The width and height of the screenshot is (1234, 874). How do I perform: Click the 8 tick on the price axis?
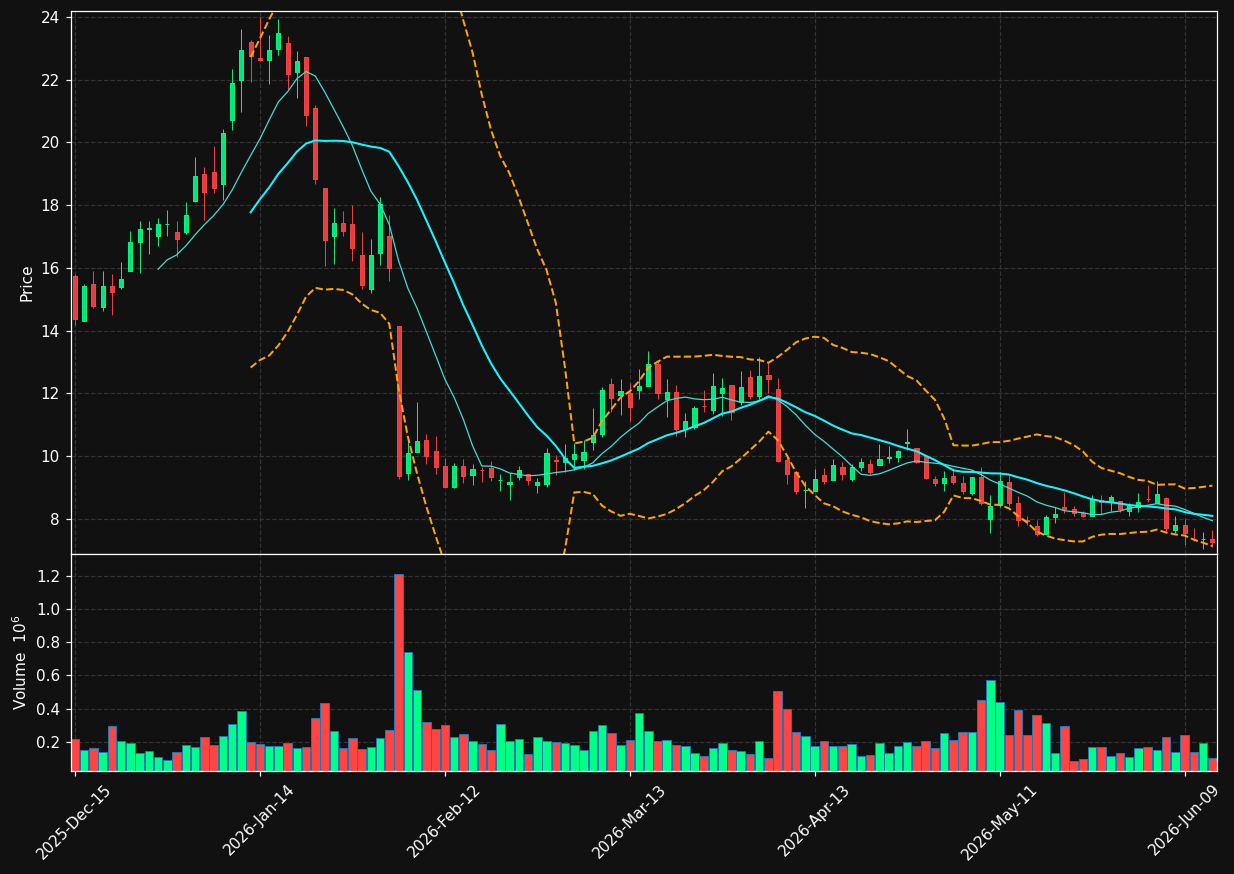(56, 520)
